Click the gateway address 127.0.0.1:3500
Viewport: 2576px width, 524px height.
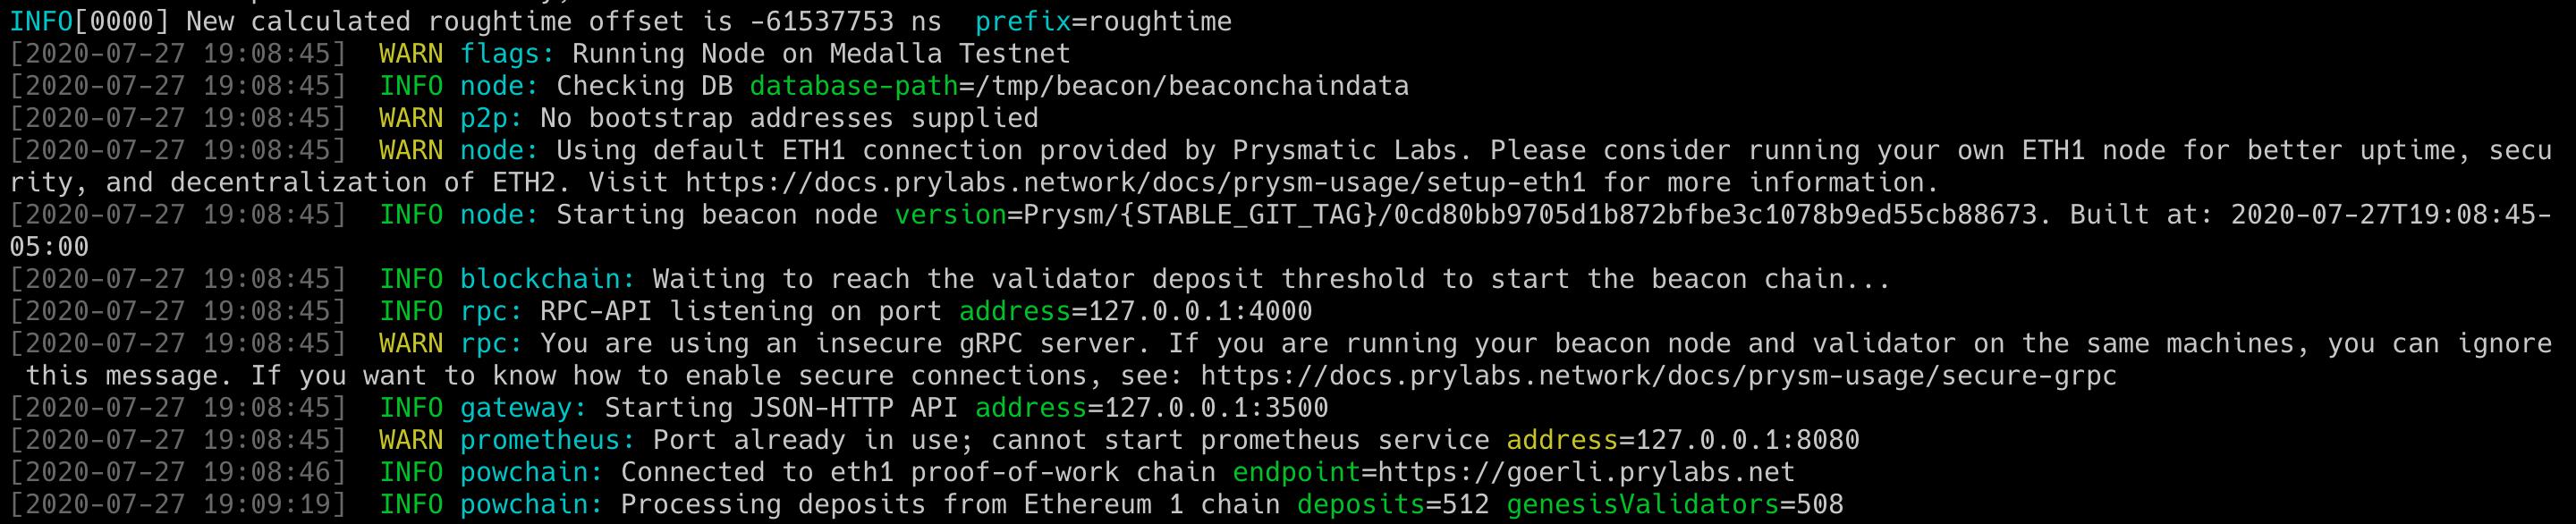1216,408
